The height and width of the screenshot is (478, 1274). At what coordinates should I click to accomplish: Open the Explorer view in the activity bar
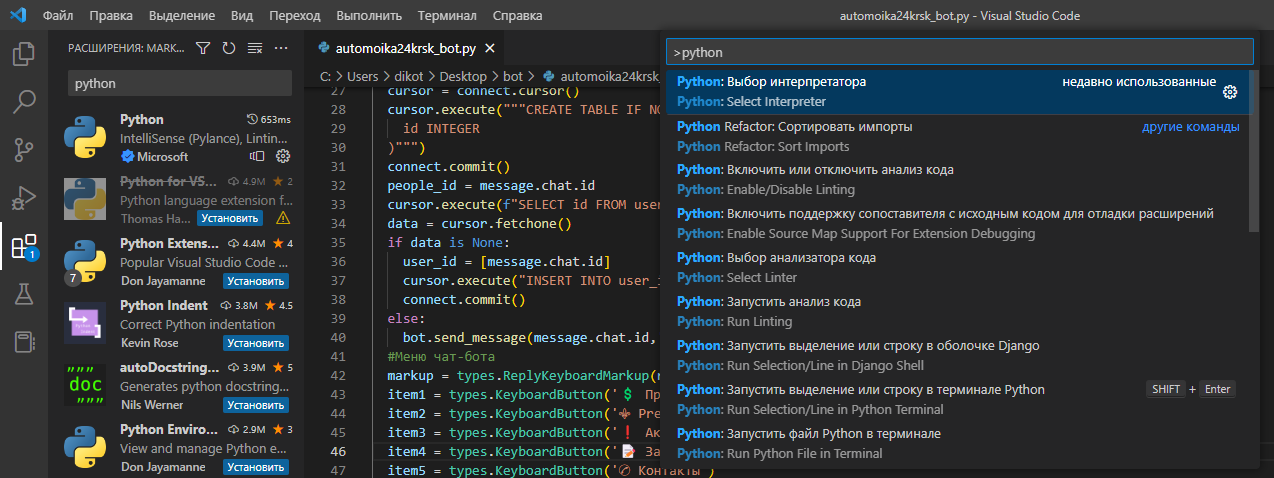(x=24, y=53)
